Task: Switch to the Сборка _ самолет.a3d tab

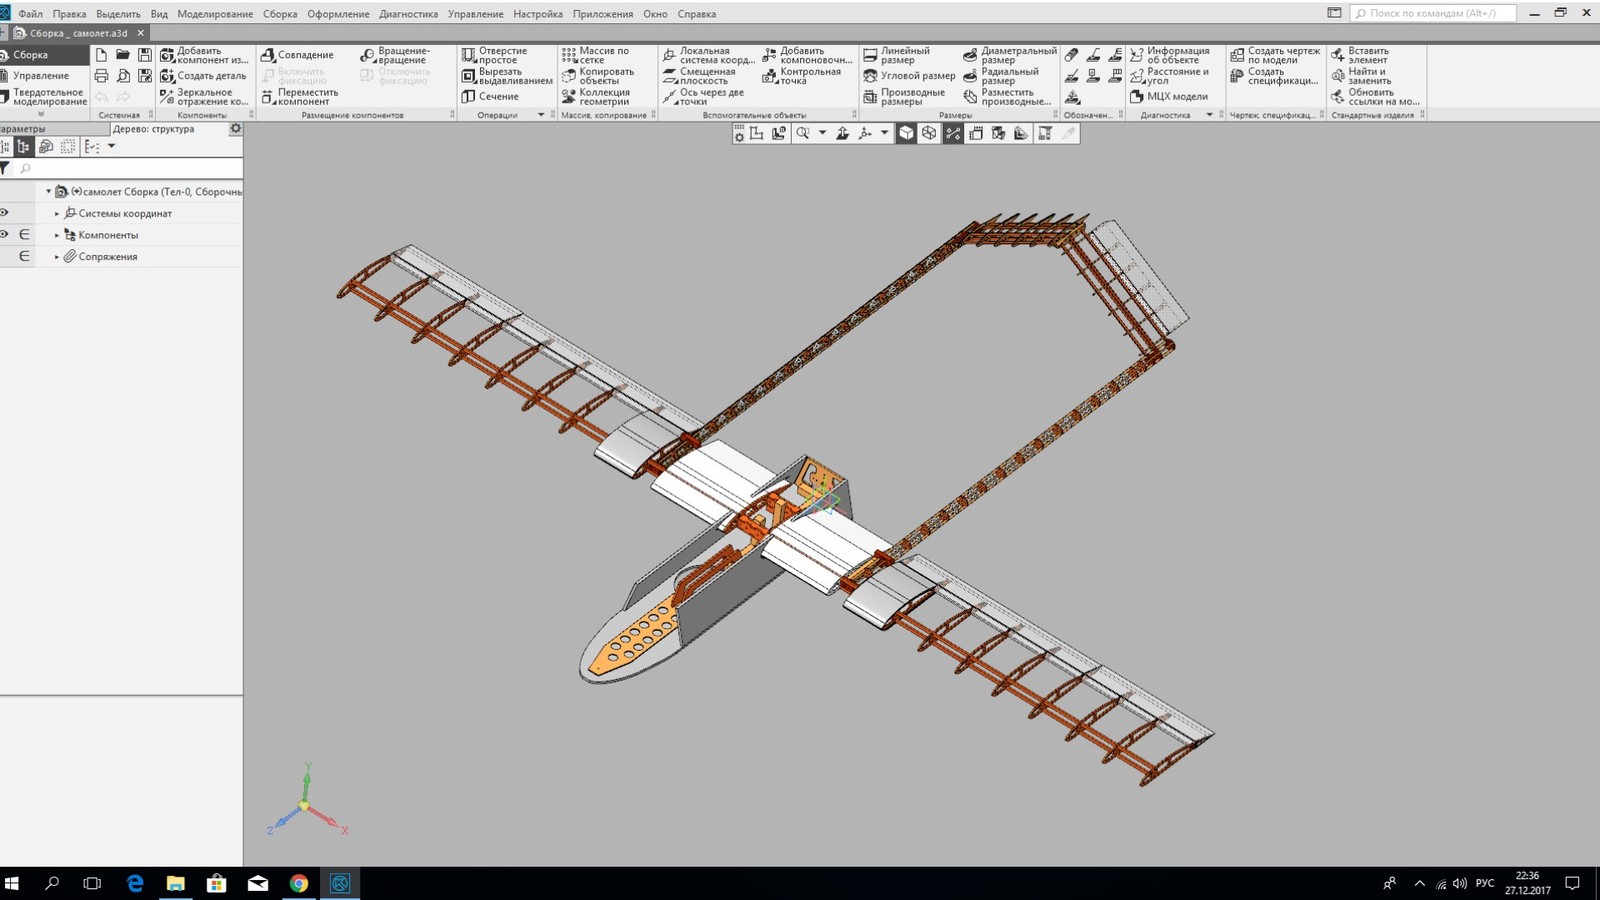Action: [78, 33]
